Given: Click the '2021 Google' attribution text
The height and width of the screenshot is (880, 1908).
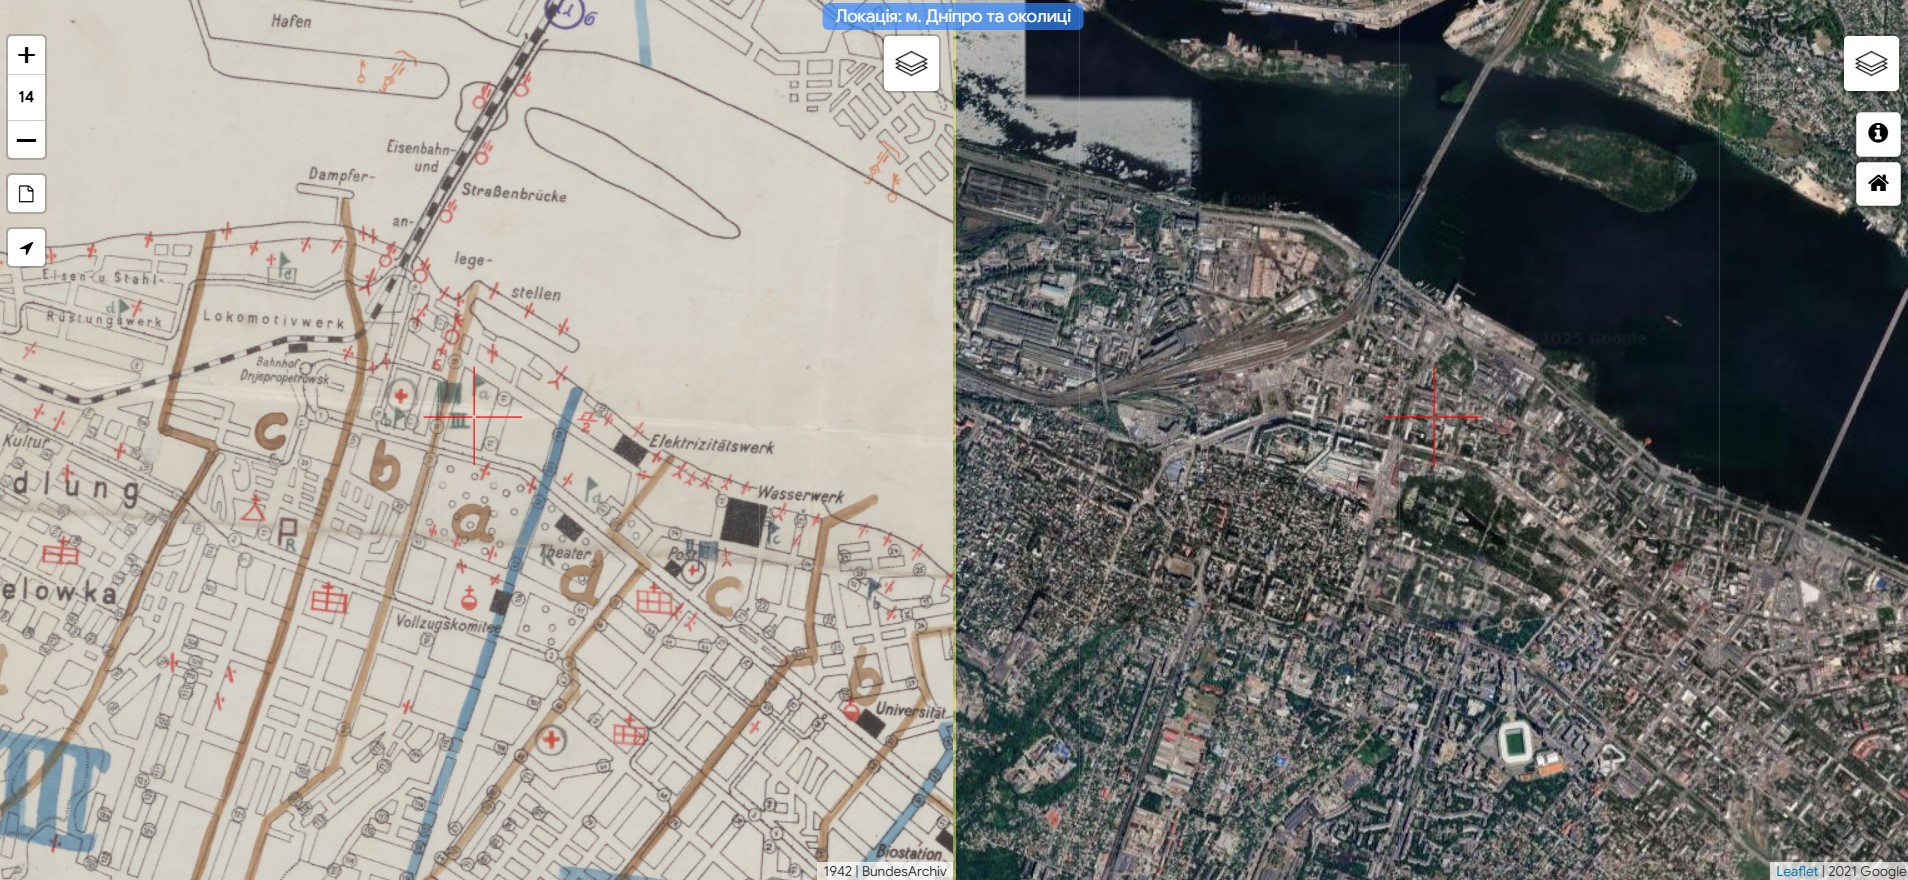Looking at the screenshot, I should tap(1866, 871).
